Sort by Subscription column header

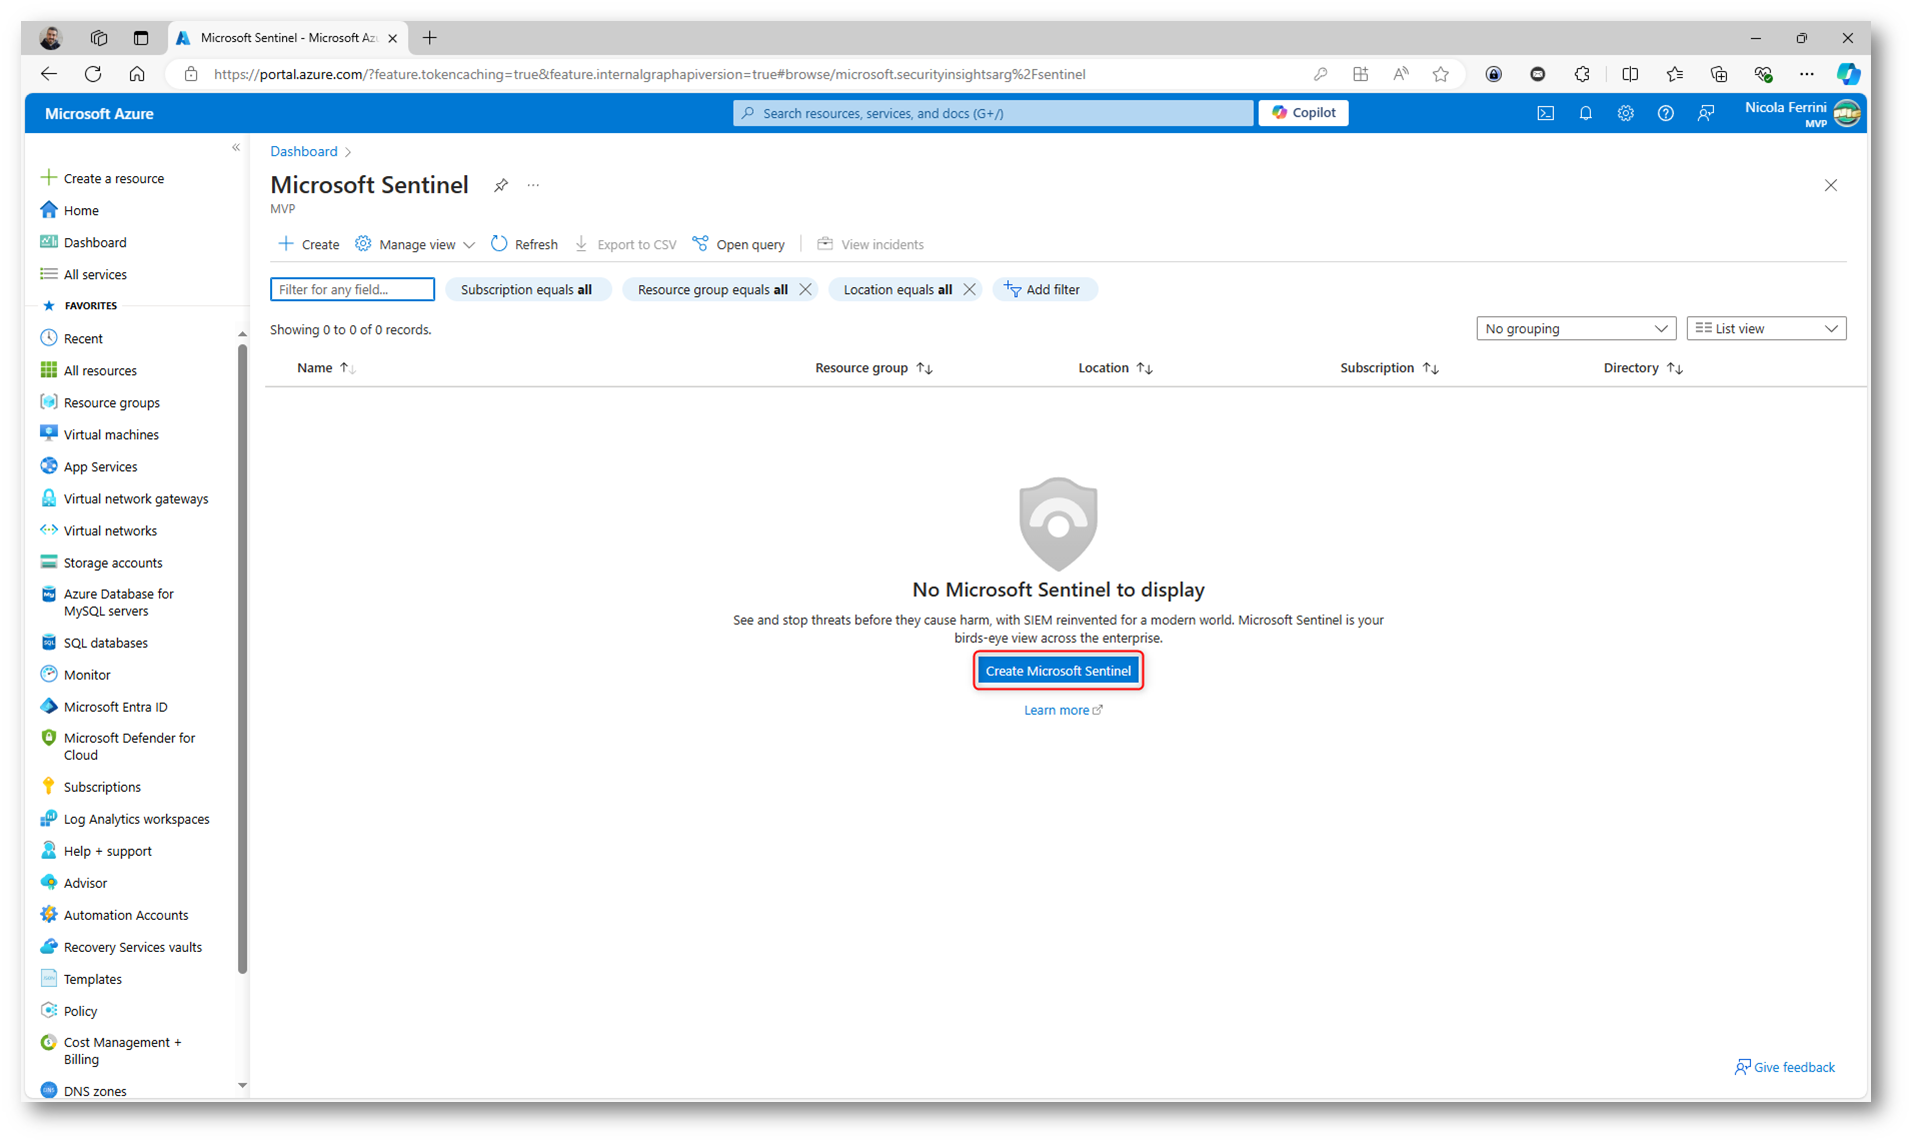1389,368
